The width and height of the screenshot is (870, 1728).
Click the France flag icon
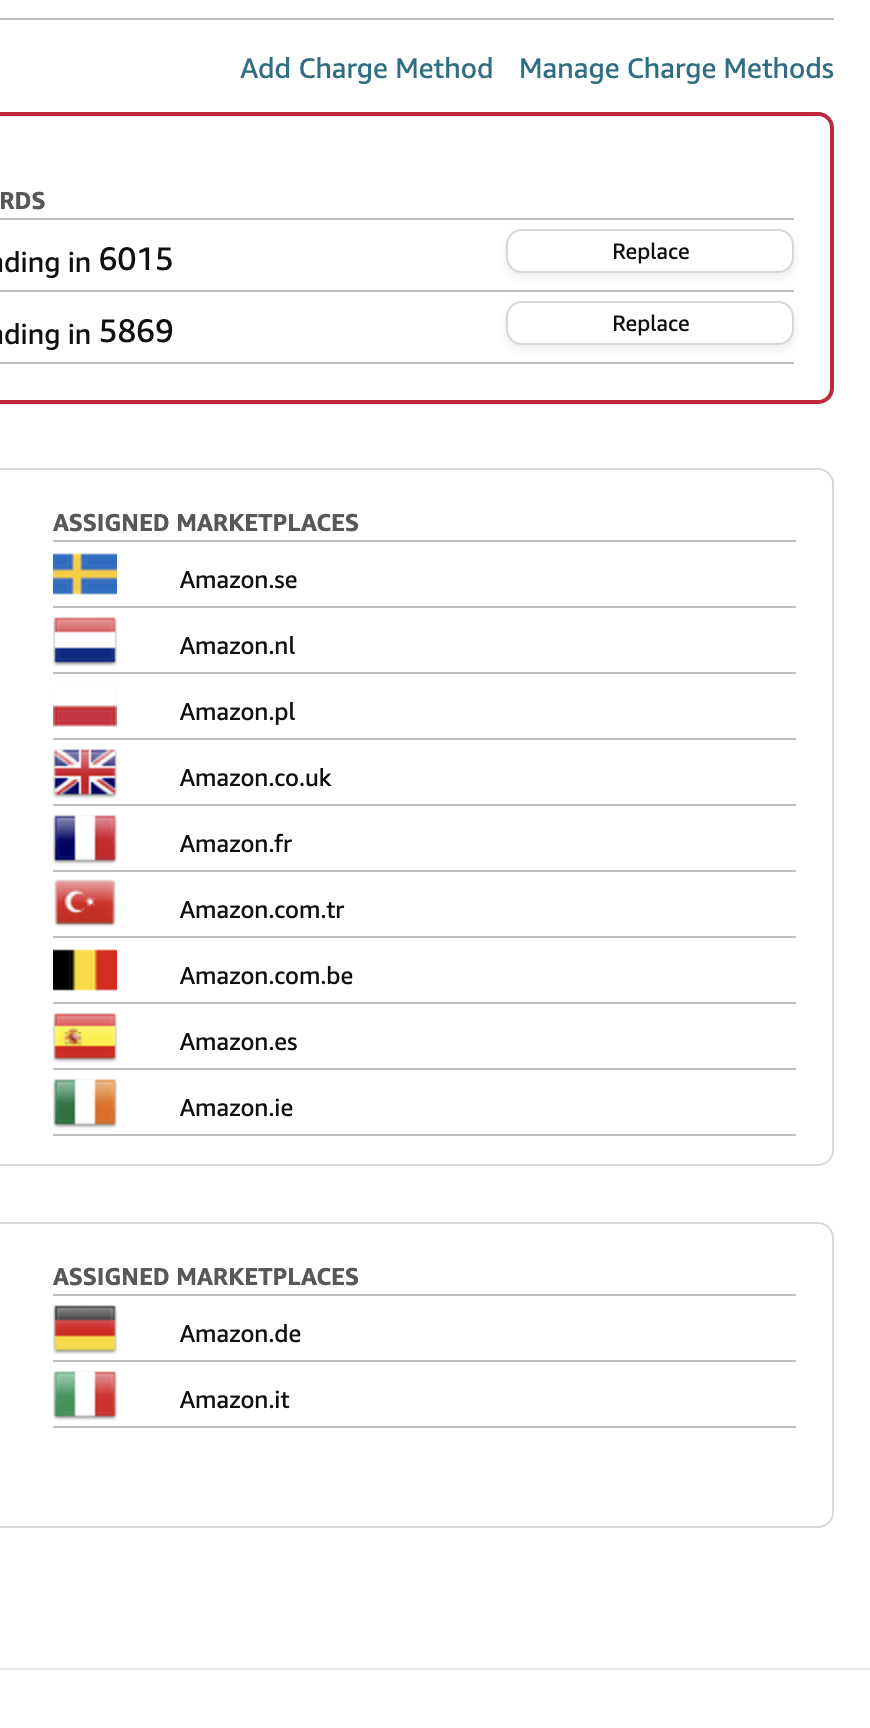(85, 839)
